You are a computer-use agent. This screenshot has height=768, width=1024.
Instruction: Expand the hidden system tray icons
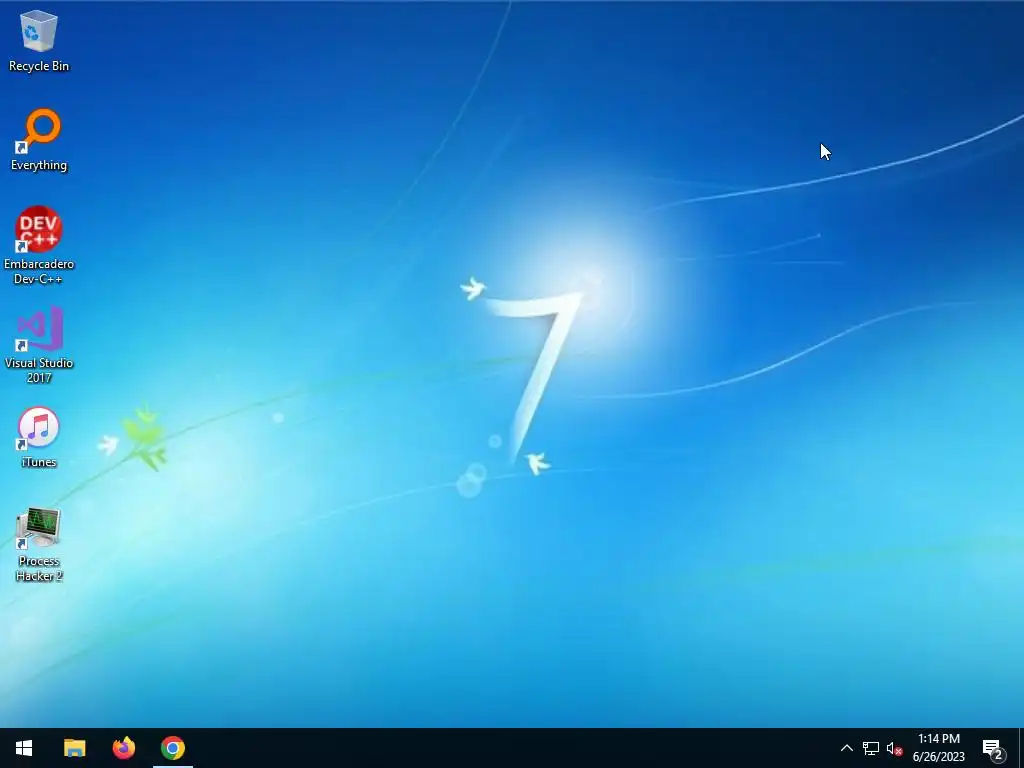point(846,748)
